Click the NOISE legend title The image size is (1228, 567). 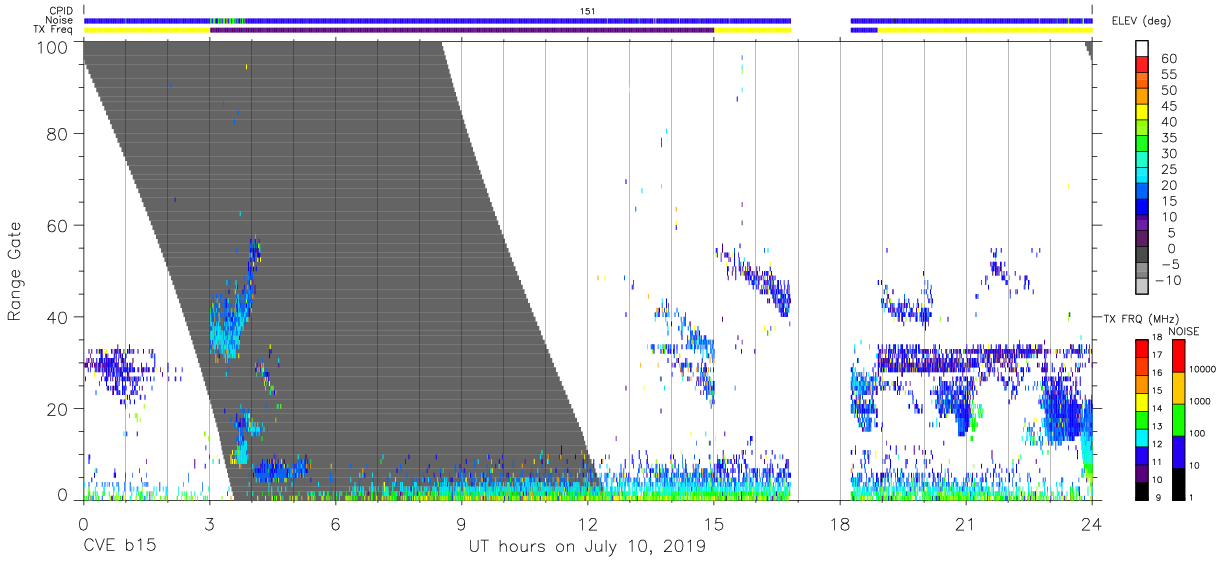pos(1185,331)
